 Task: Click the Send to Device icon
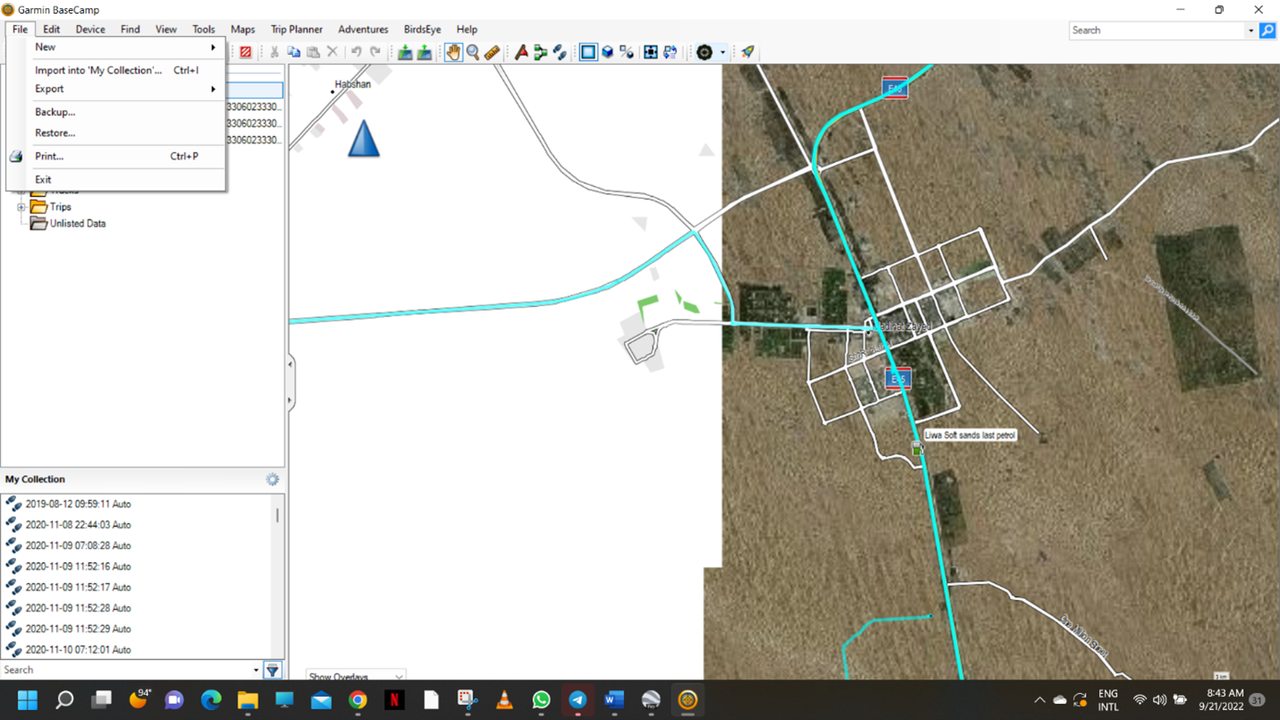405,52
